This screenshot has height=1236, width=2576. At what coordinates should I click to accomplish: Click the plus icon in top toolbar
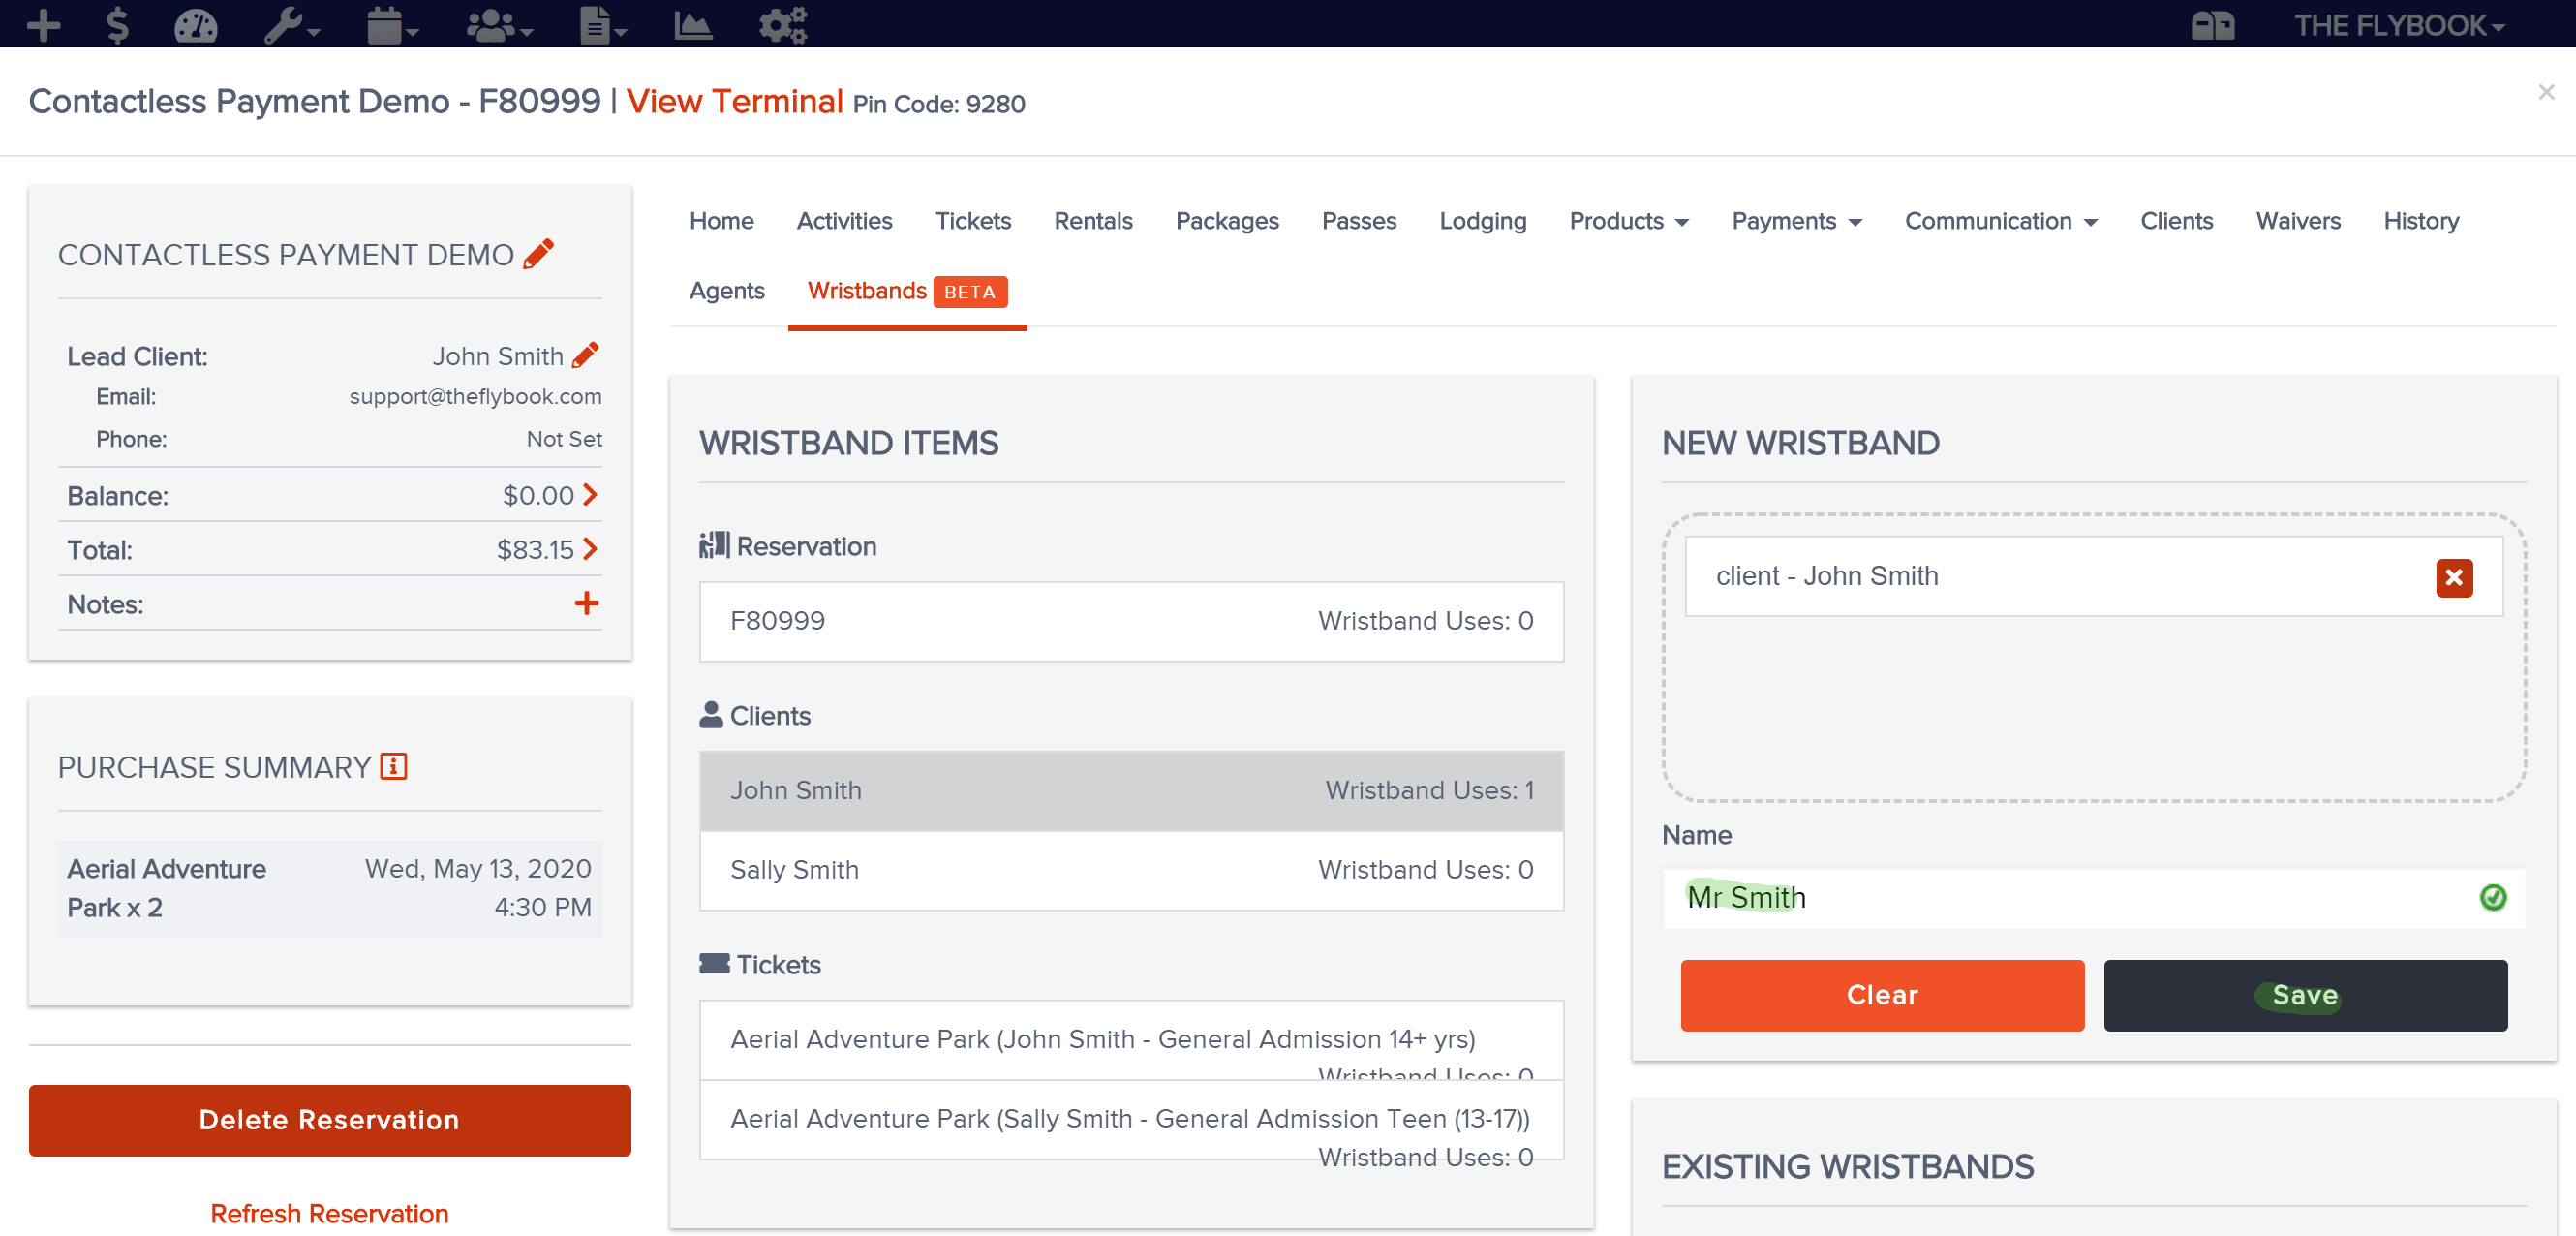(x=43, y=24)
